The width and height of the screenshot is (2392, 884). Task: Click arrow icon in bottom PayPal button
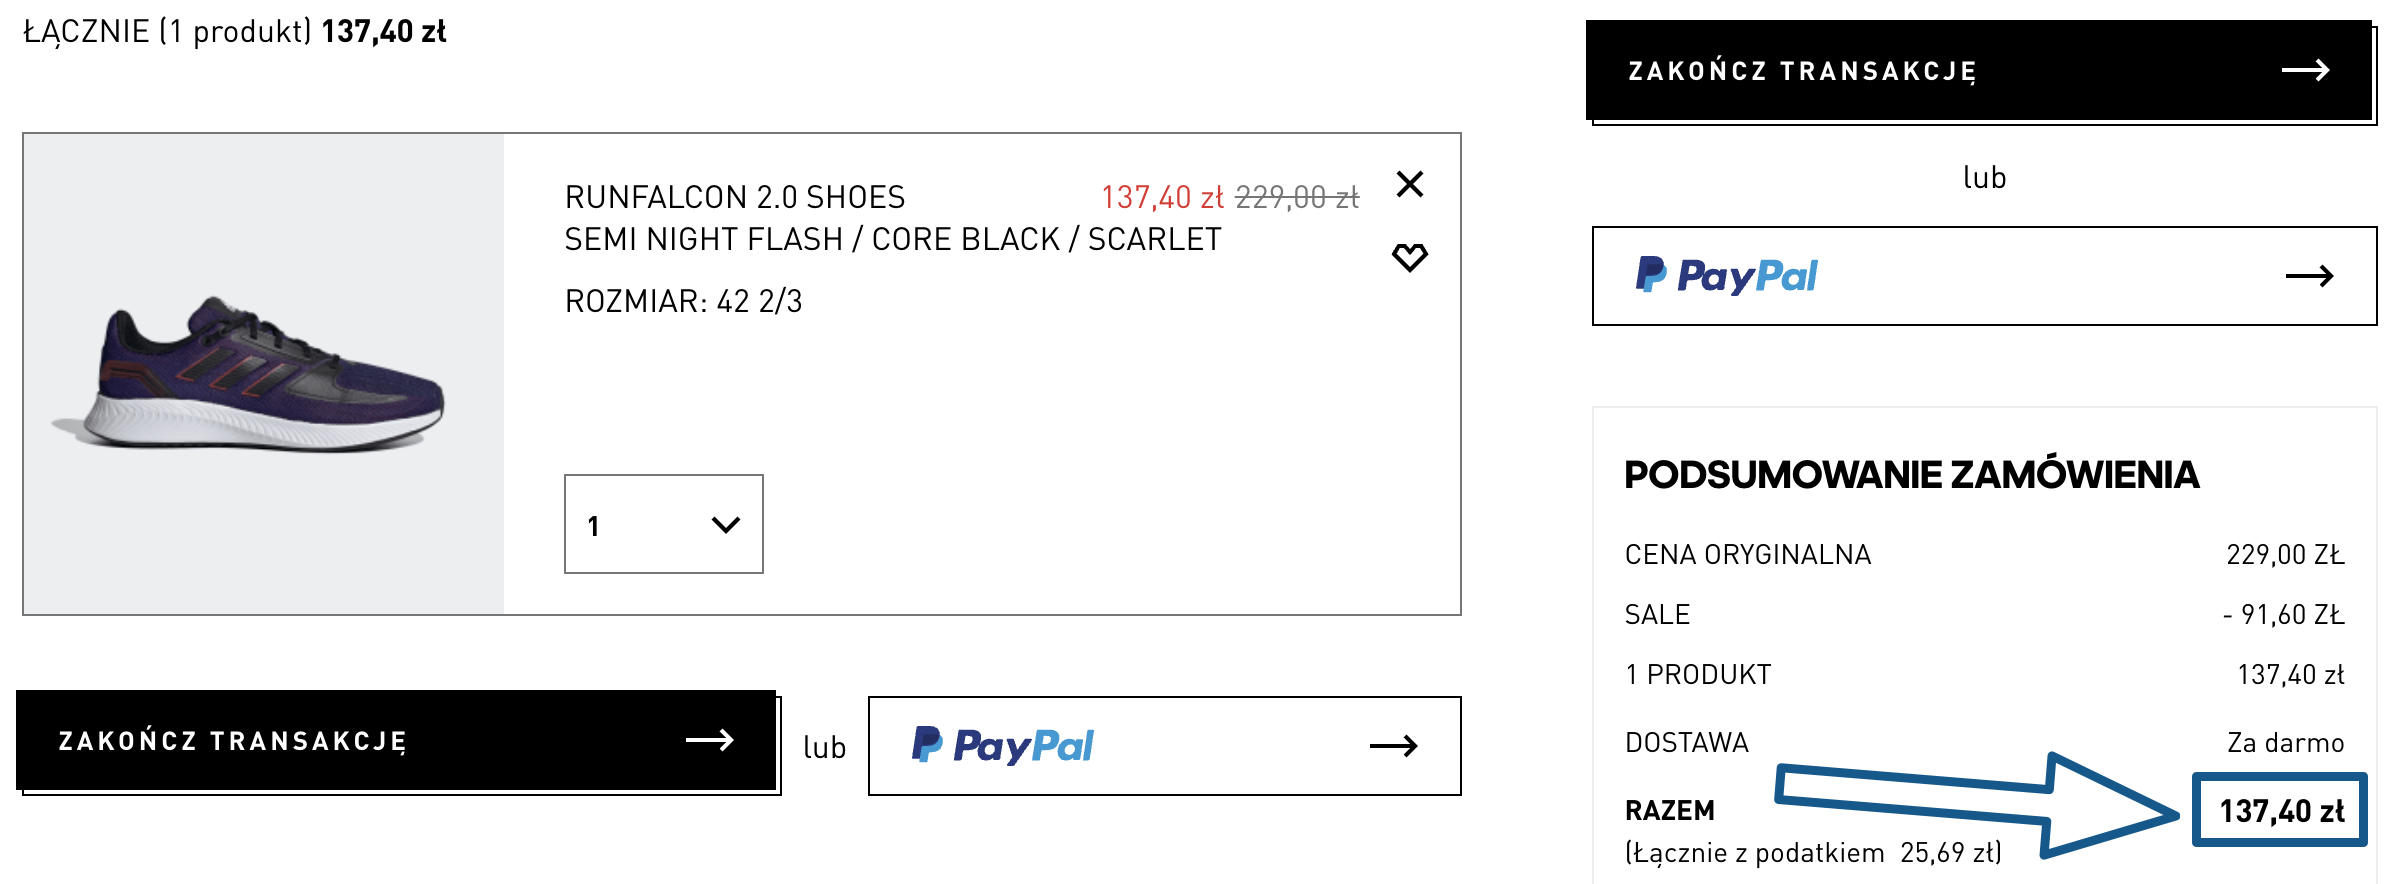[1393, 746]
